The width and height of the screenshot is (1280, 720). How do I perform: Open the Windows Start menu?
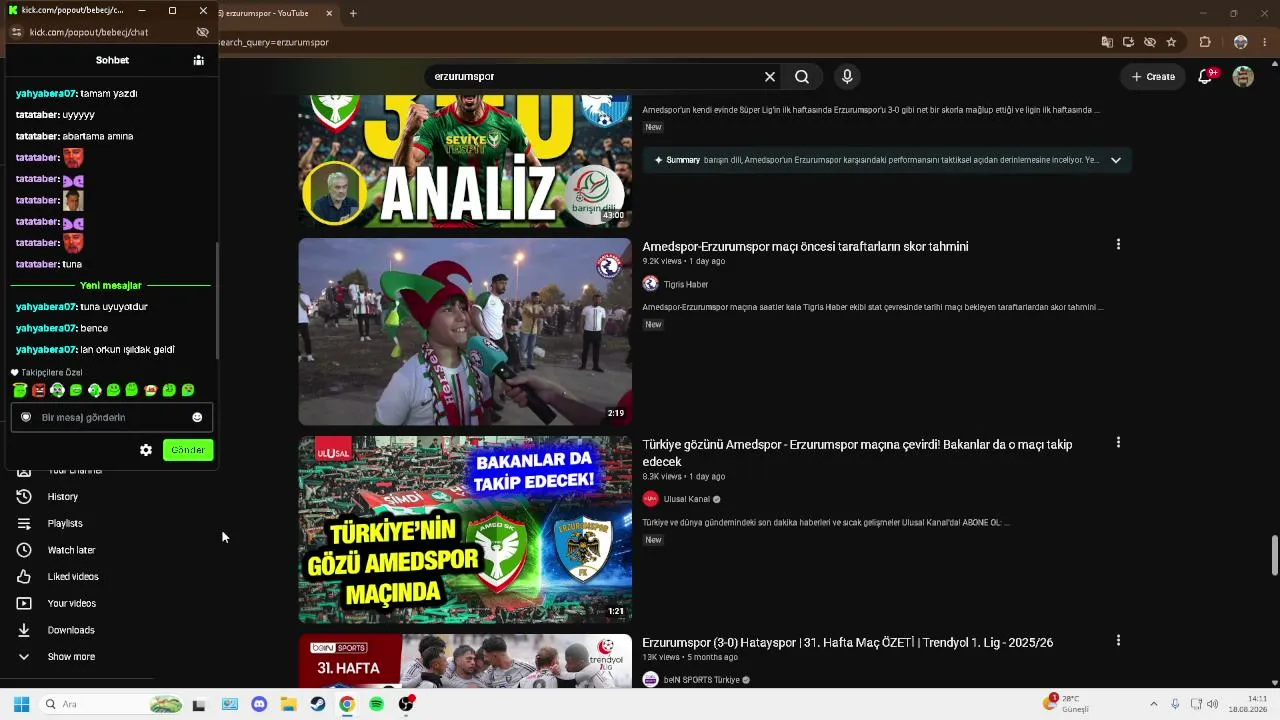pyautogui.click(x=21, y=704)
